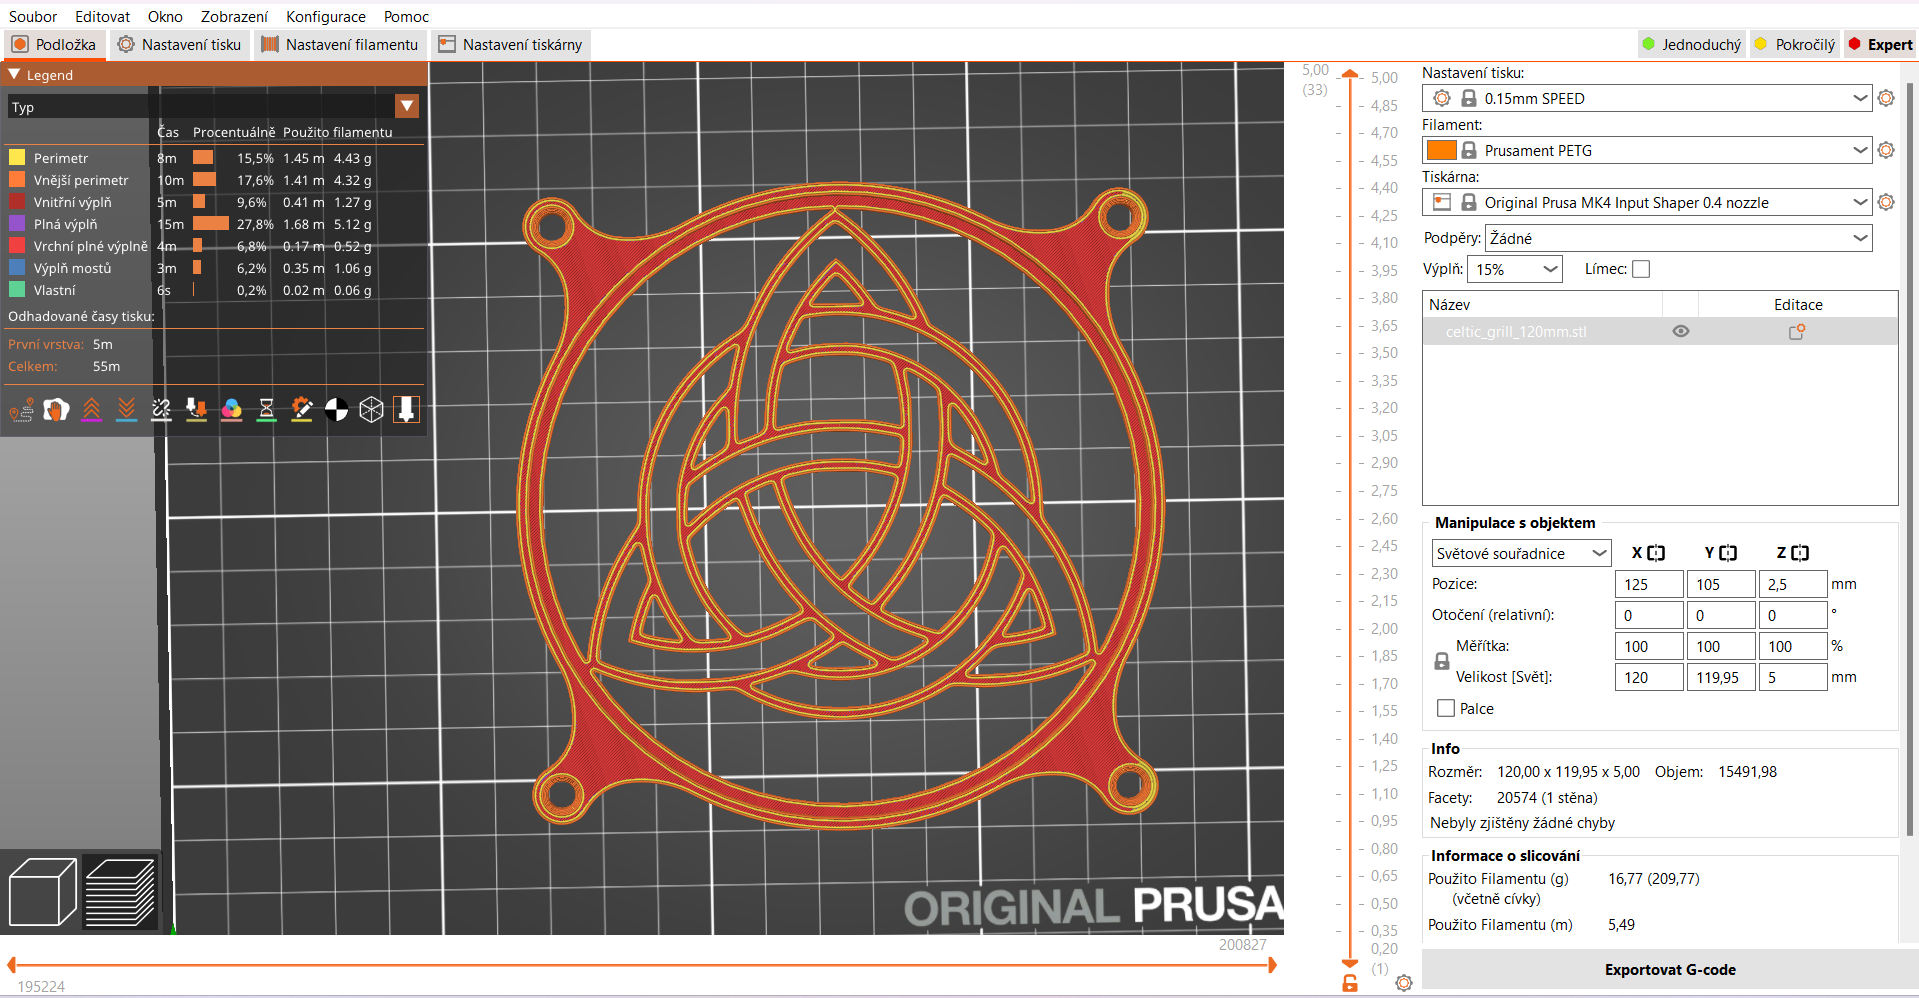This screenshot has height=998, width=1919.
Task: Open the Konfigurace menu
Action: pos(326,16)
